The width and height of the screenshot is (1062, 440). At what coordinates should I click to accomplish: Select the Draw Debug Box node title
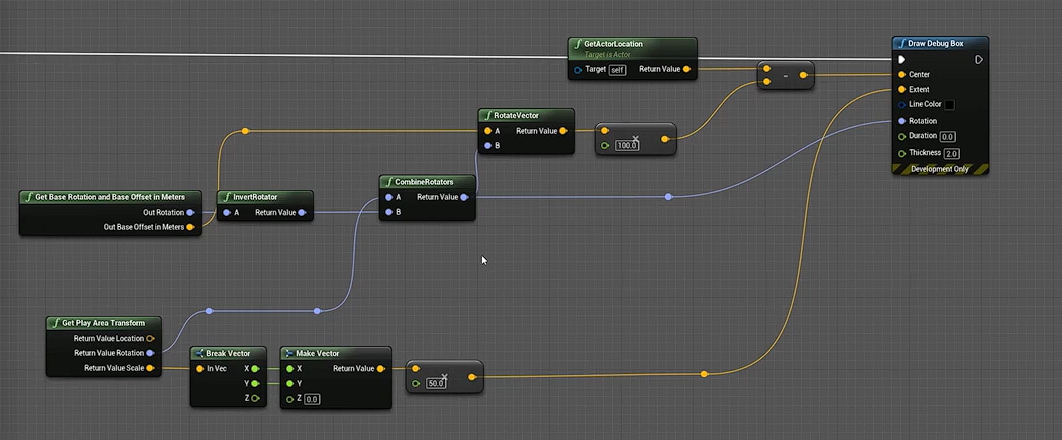pos(935,43)
